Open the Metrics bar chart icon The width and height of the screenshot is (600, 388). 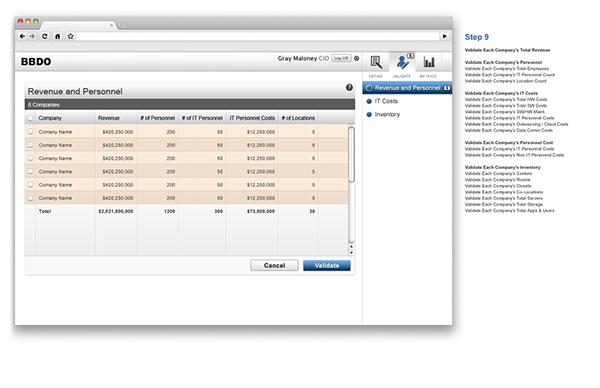click(429, 62)
